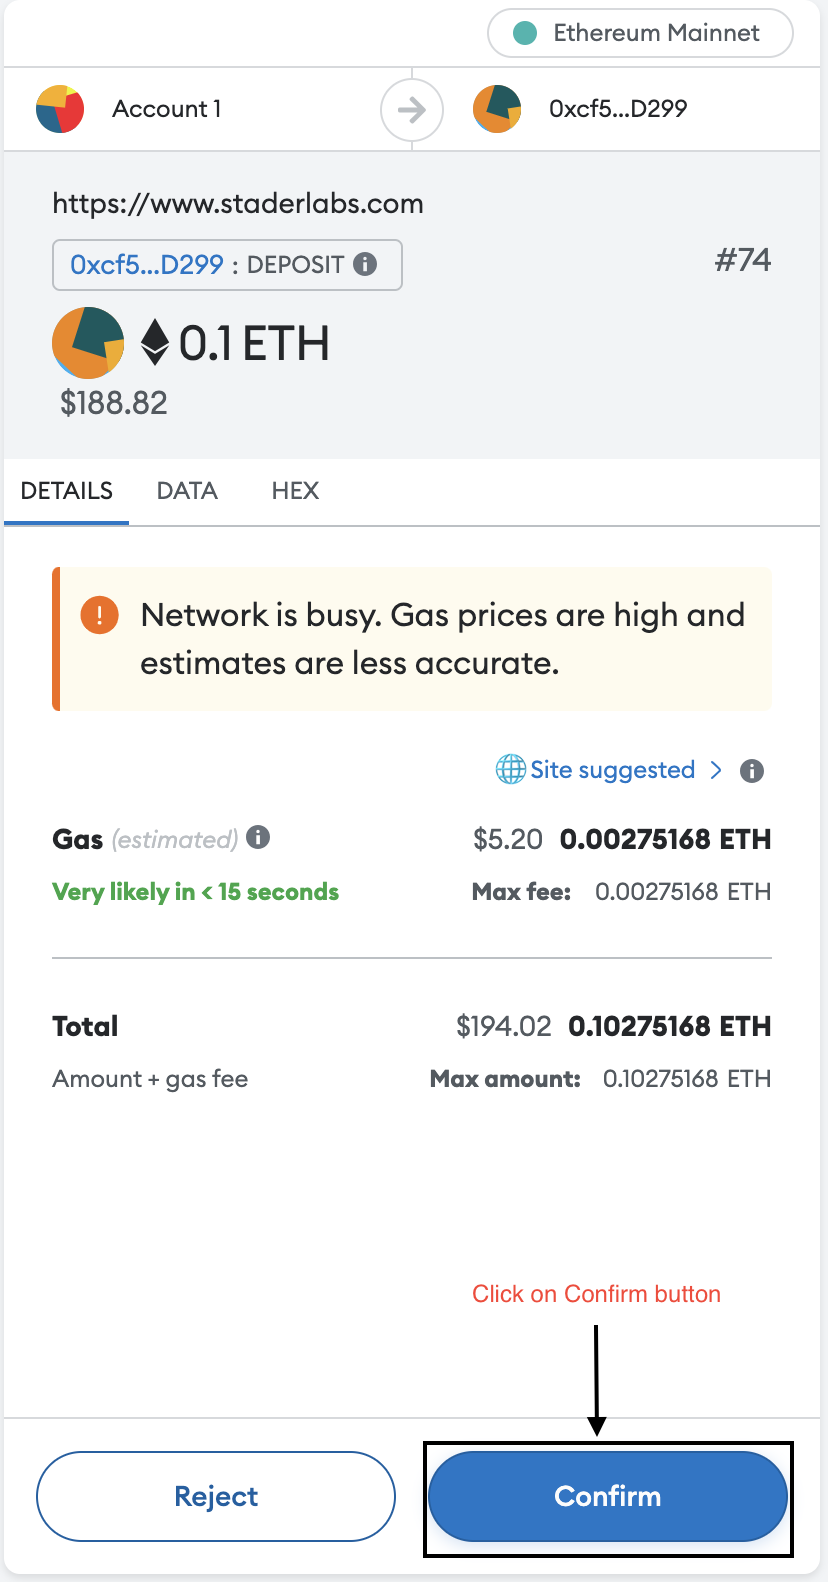Screen dimensions: 828x1582
Task: Click the Ethereum diamond logo icon
Action: point(155,342)
